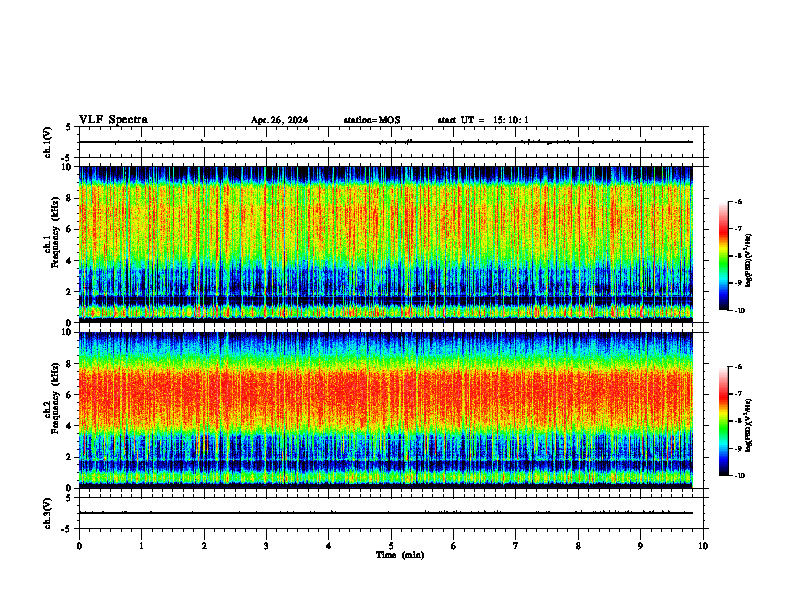The width and height of the screenshot is (792, 612).
Task: Click the ch.3 voltage waveform trace
Action: [385, 513]
